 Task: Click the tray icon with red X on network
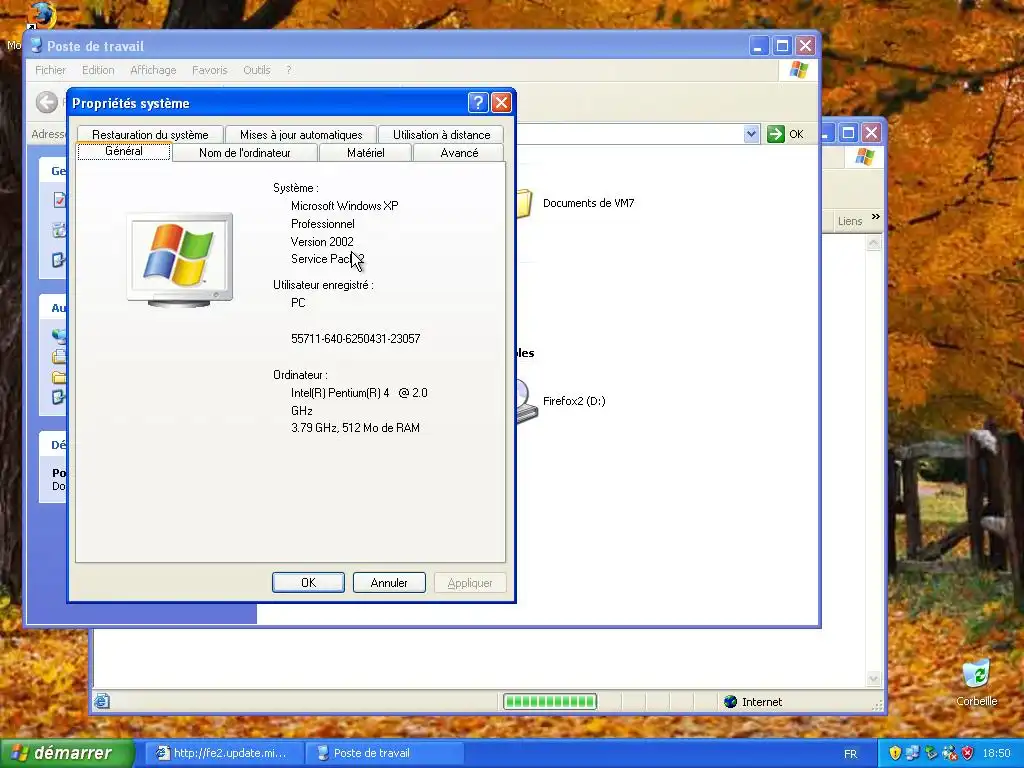tap(949, 753)
